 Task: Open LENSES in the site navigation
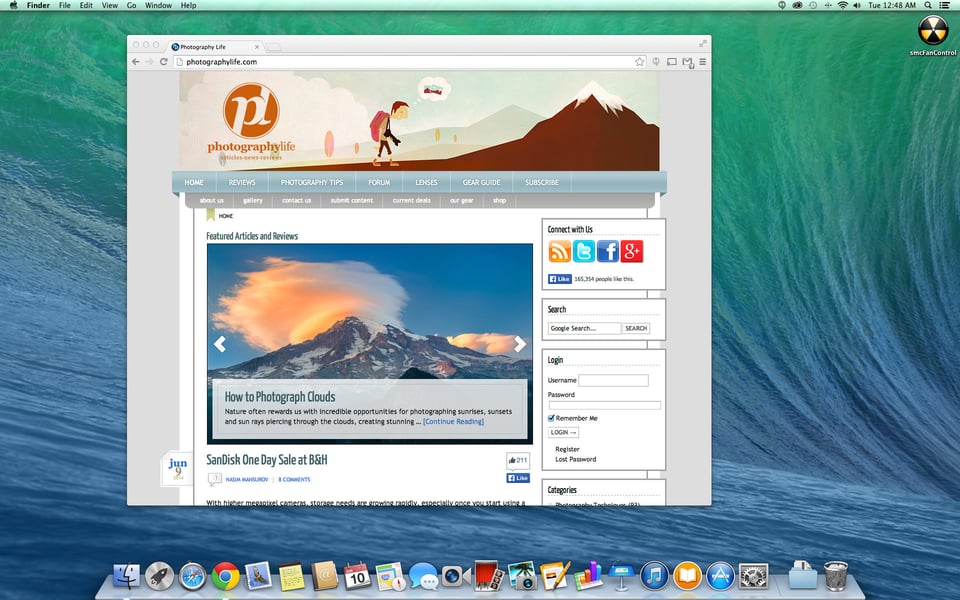coord(426,182)
